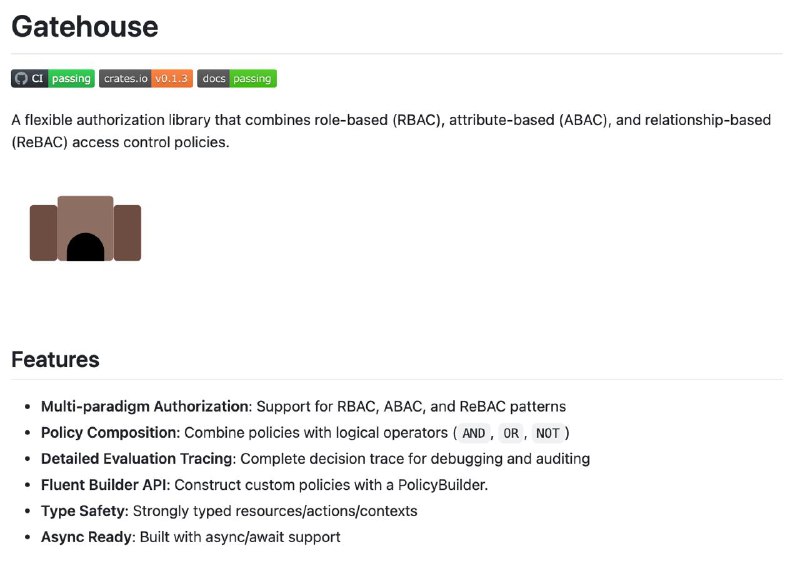The height and width of the screenshot is (561, 800).
Task: Click the Multi-paradigm Authorization bullet text
Action: click(x=304, y=406)
